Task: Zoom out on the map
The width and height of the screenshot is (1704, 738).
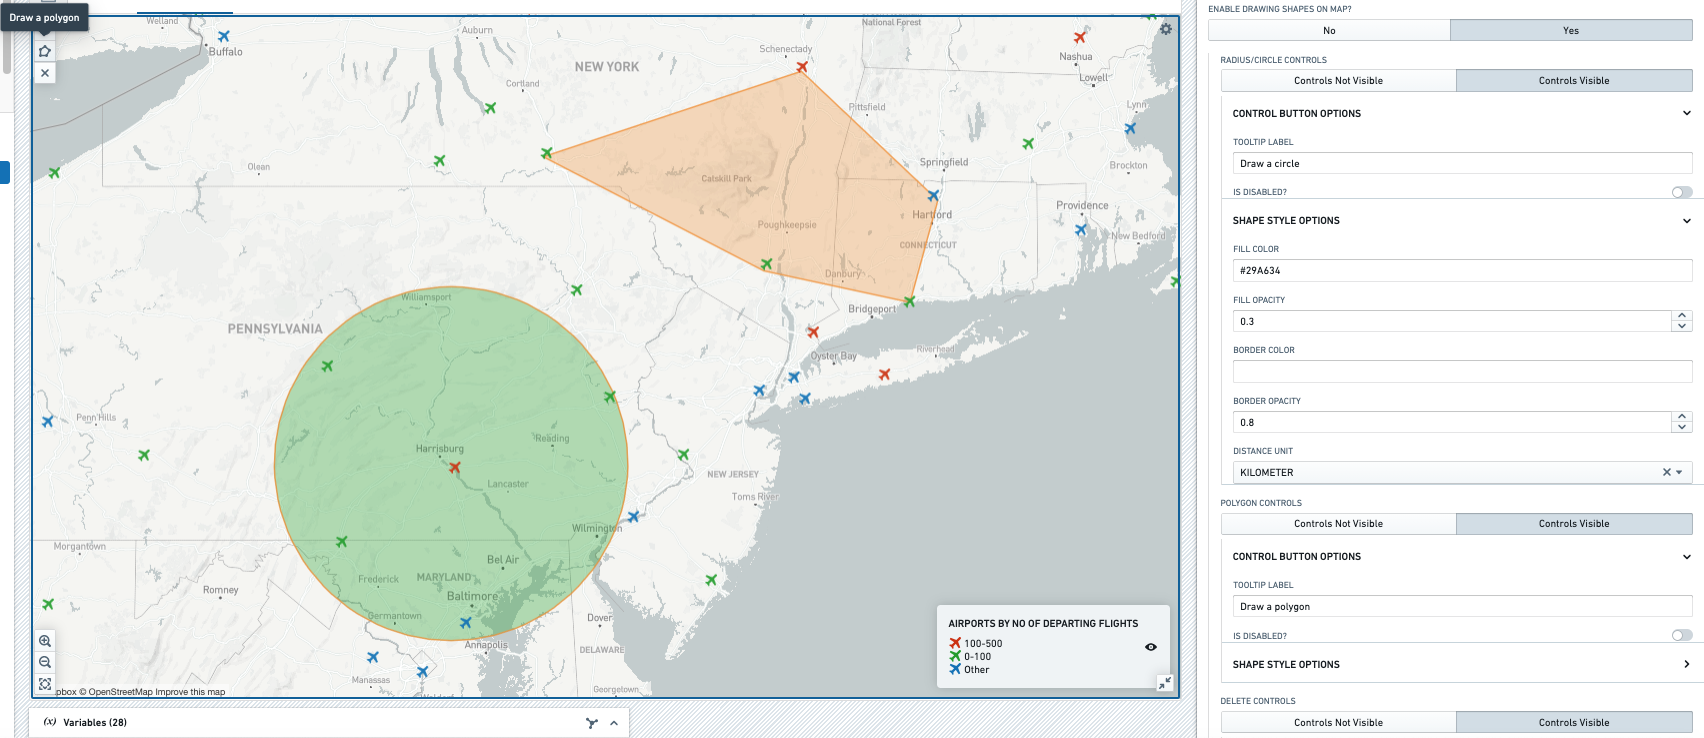Action: click(45, 662)
